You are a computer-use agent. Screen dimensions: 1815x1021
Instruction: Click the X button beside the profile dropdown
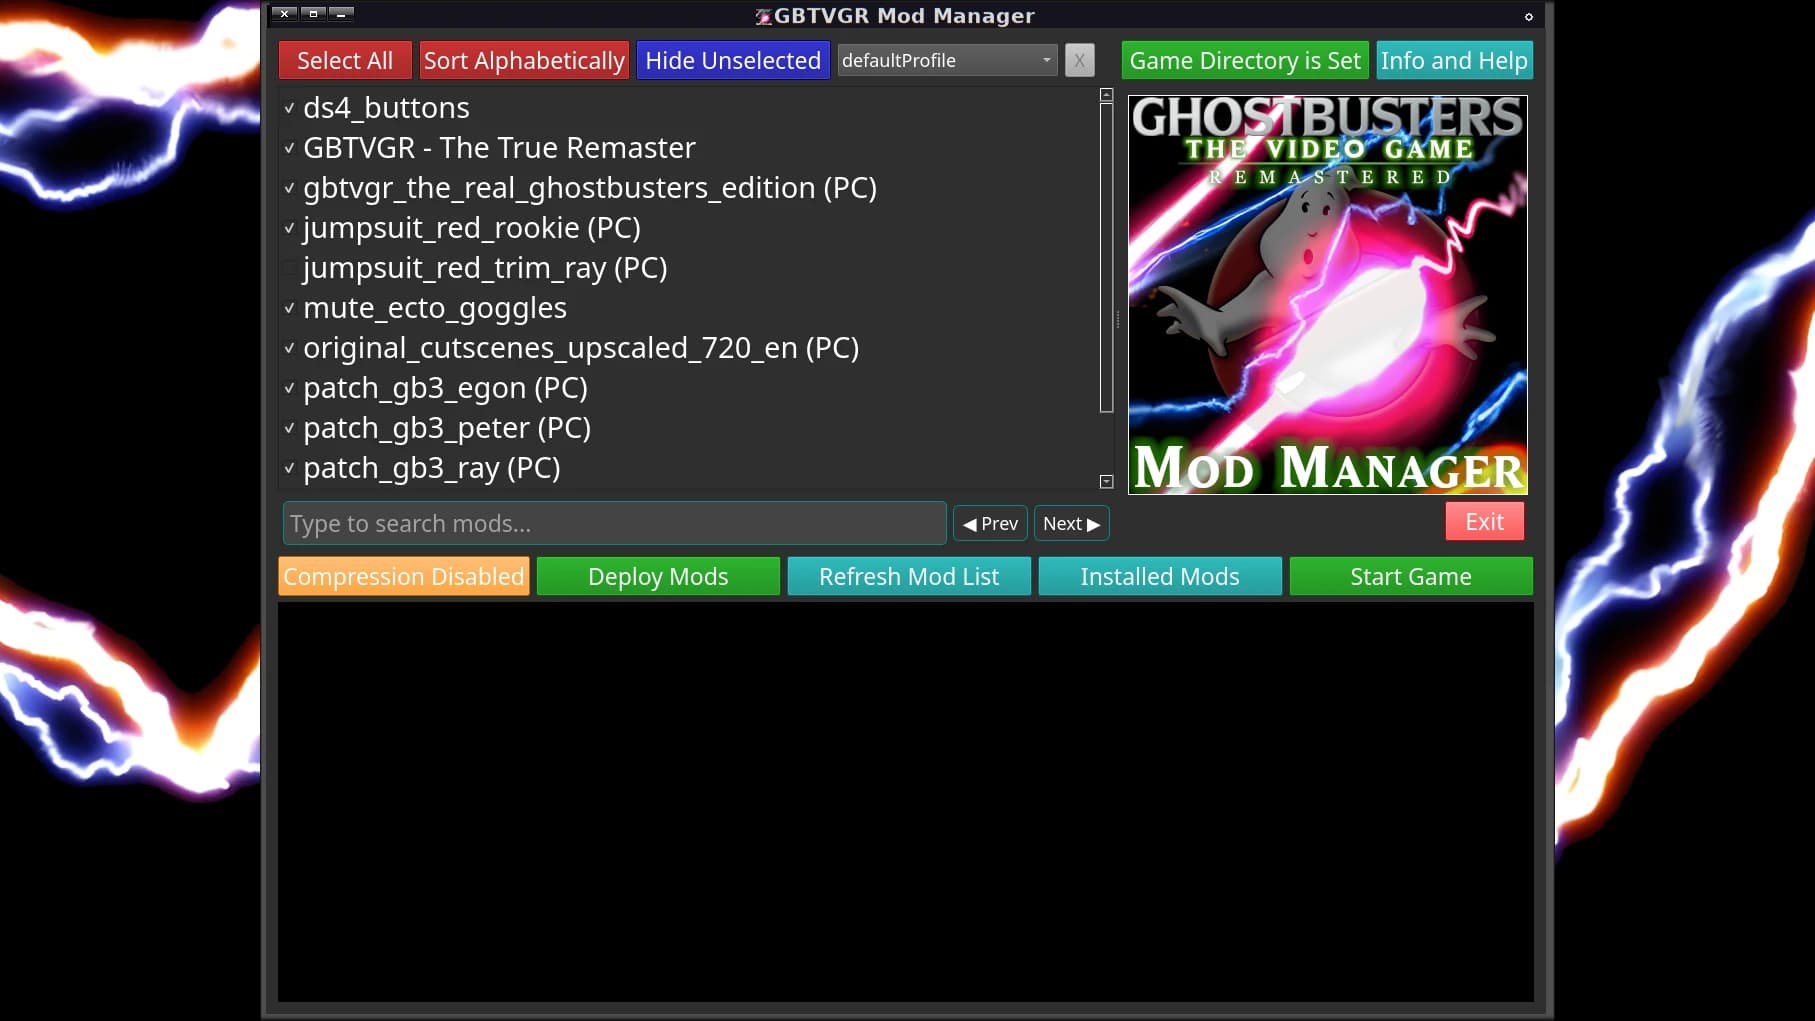point(1079,60)
